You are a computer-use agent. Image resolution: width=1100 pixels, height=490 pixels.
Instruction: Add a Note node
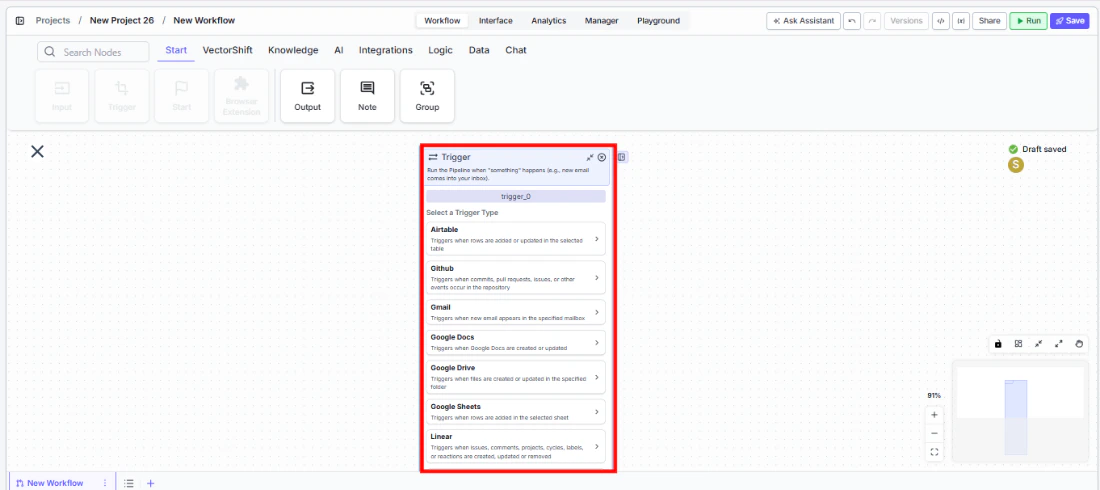click(x=367, y=95)
